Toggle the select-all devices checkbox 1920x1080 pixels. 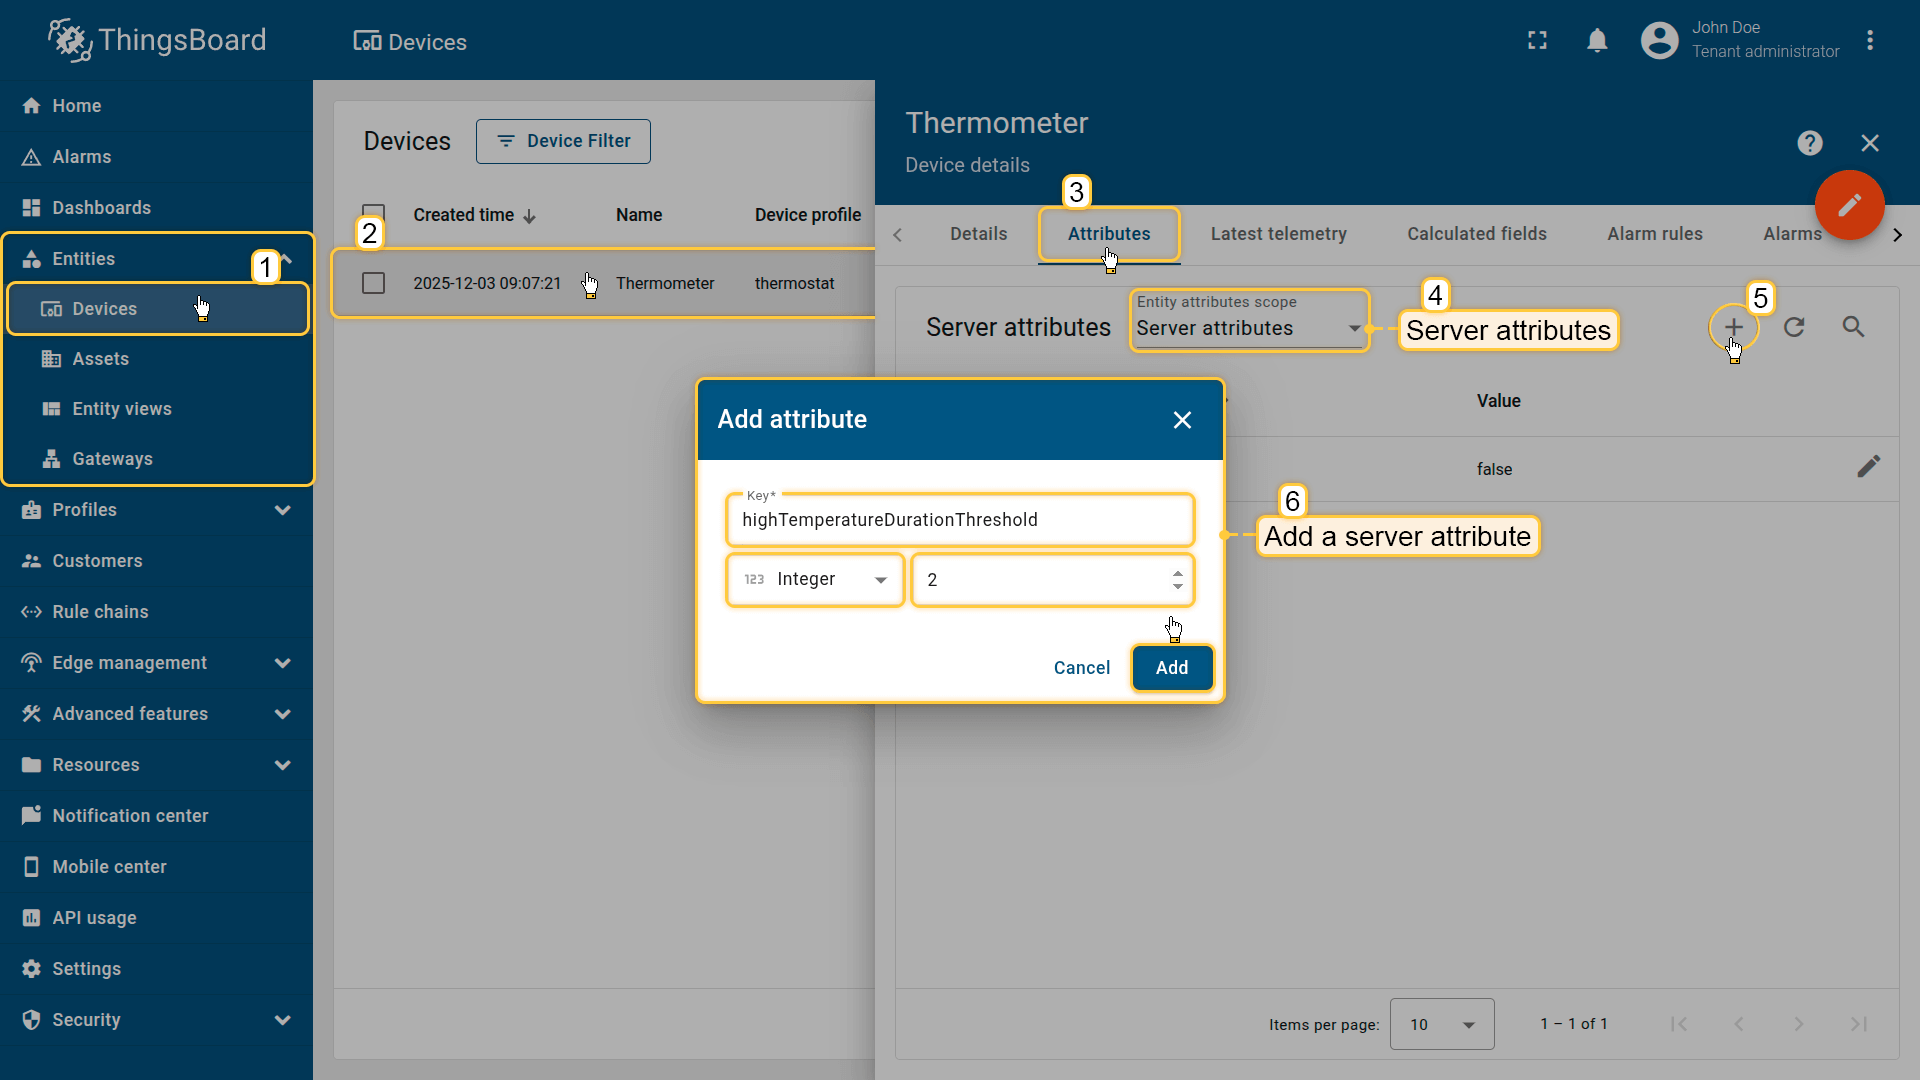click(x=373, y=212)
